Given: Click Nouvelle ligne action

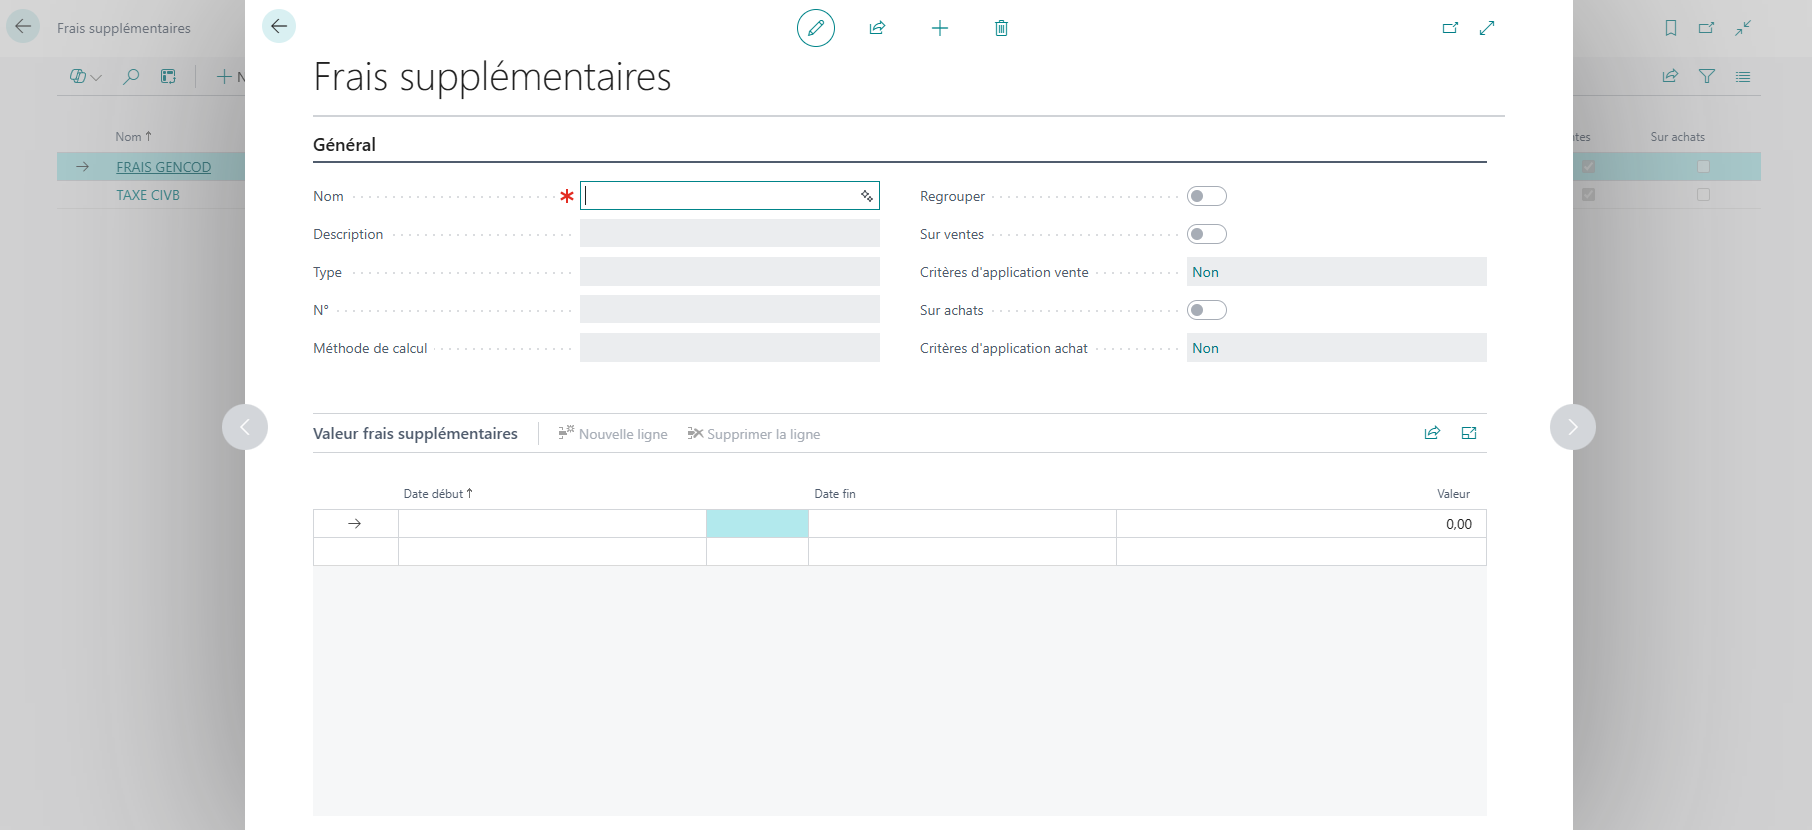Looking at the screenshot, I should (613, 433).
